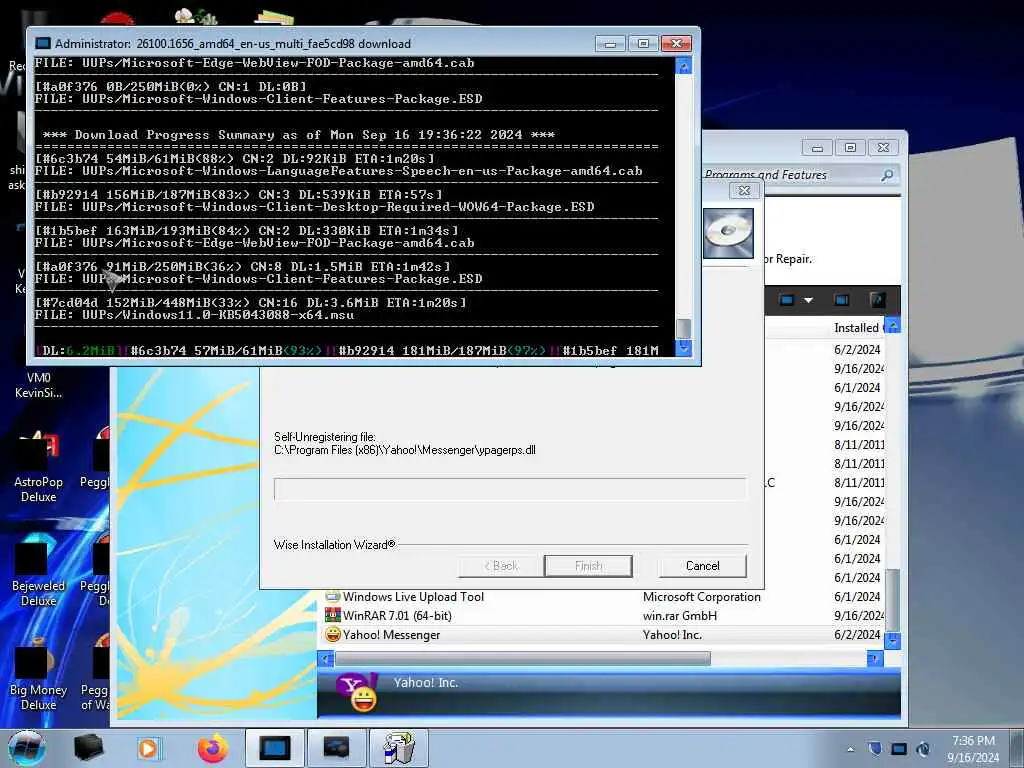Click the ypagerps.dll file path text in the wizard
This screenshot has height=768, width=1024.
pos(405,450)
